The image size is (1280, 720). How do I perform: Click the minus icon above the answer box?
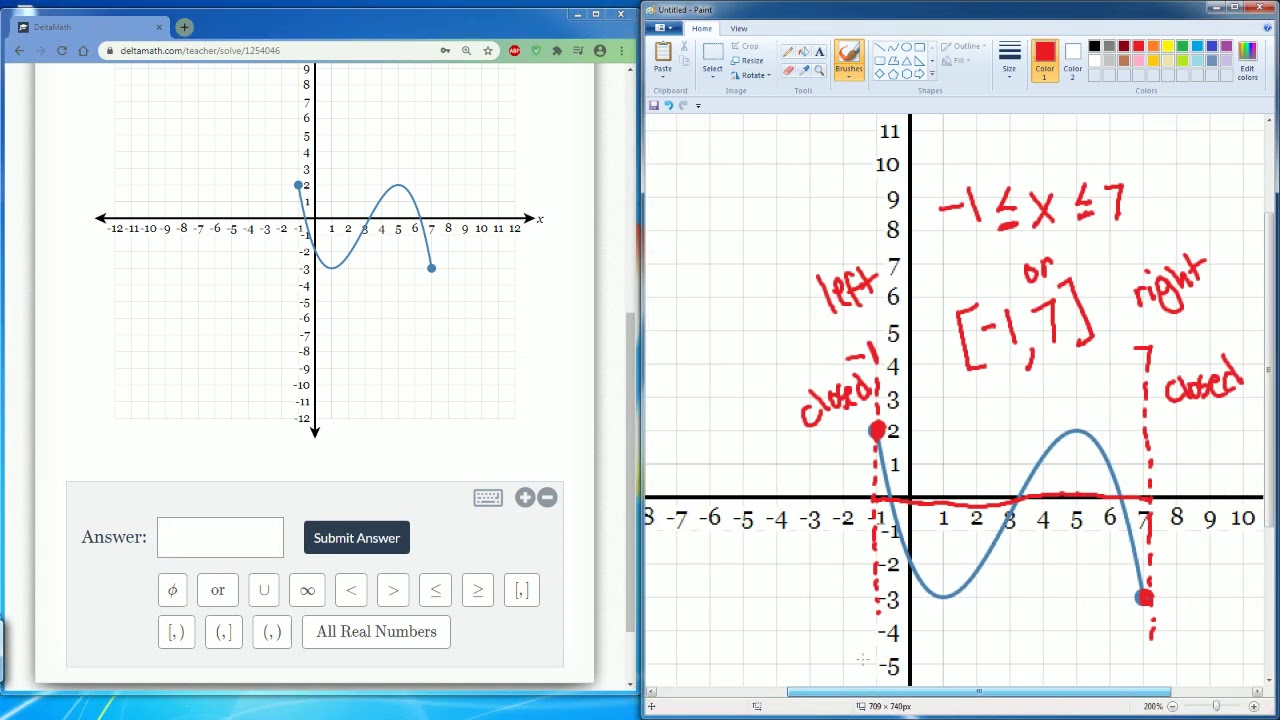tap(547, 497)
